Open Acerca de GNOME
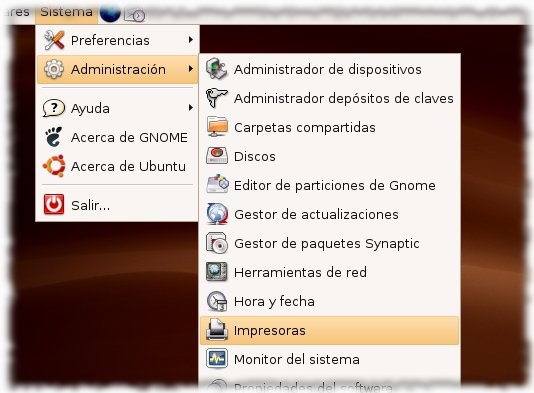This screenshot has height=393, width=534. coord(117,137)
